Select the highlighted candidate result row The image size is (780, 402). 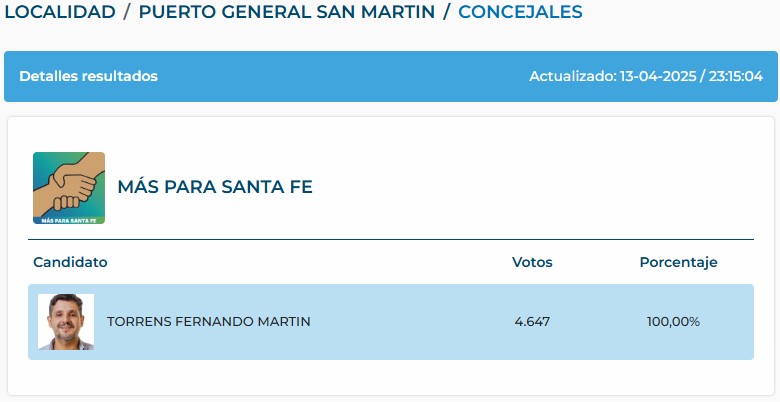pos(390,322)
